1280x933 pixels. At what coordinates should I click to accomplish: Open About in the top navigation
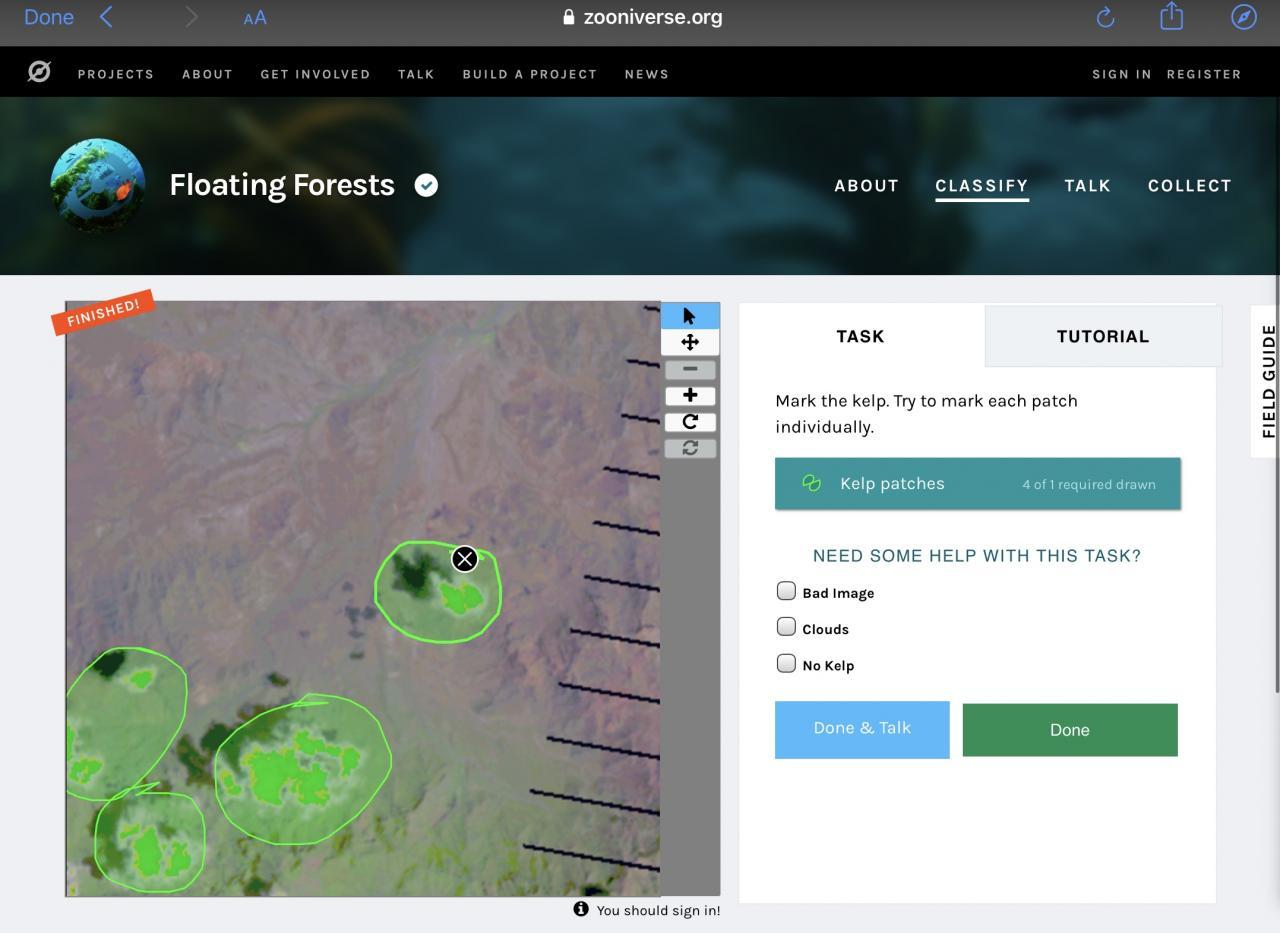pos(207,74)
